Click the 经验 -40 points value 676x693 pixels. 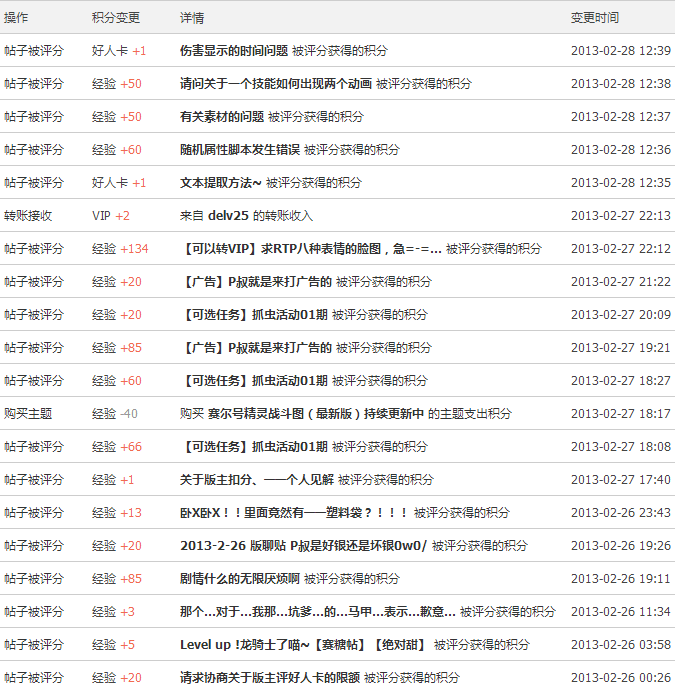(115, 414)
